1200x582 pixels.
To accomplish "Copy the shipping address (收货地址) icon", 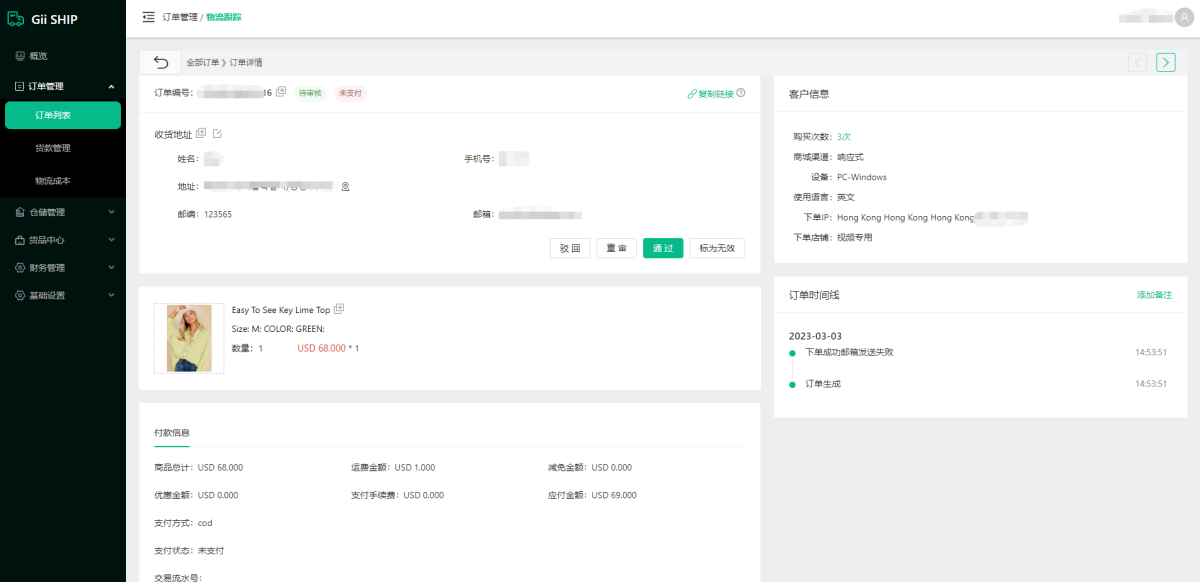I will pyautogui.click(x=201, y=134).
